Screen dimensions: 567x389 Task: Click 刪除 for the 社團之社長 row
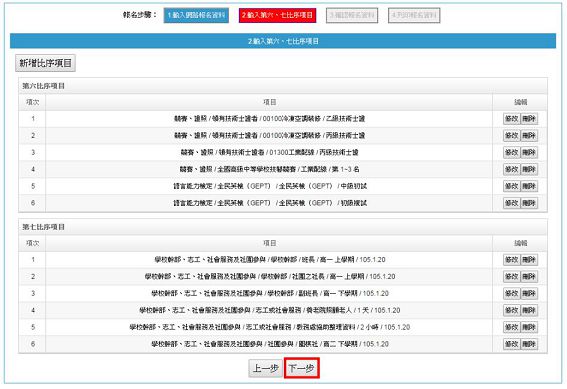click(x=529, y=277)
